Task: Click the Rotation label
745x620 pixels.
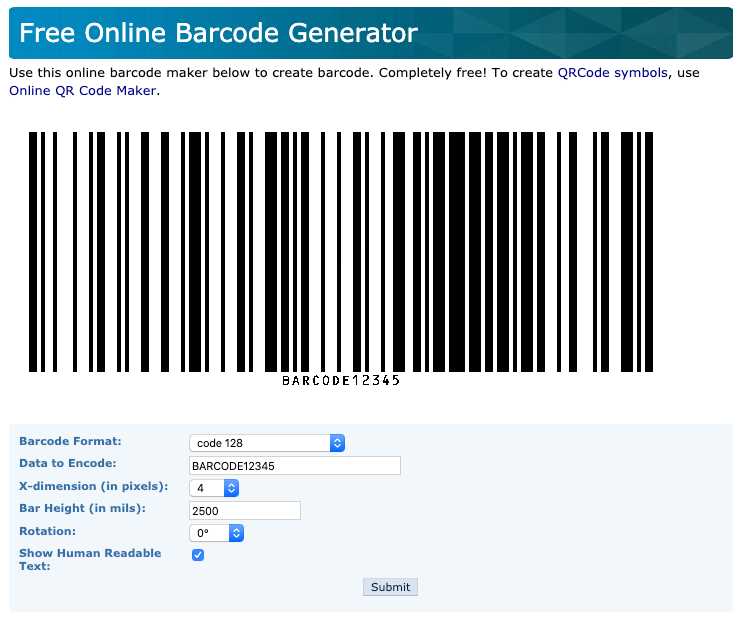Action: point(48,531)
